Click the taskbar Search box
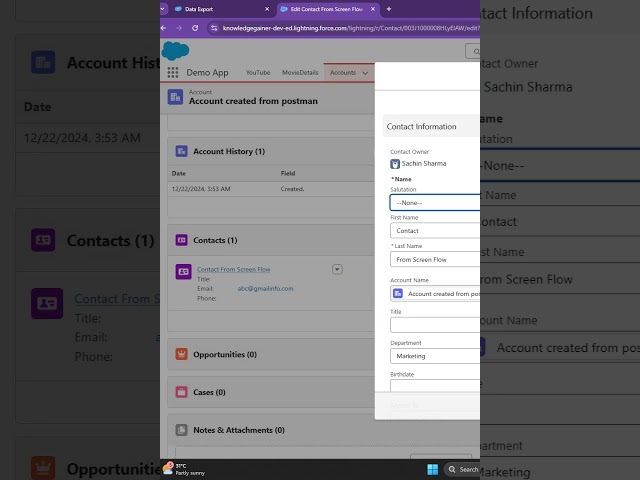 click(x=462, y=469)
